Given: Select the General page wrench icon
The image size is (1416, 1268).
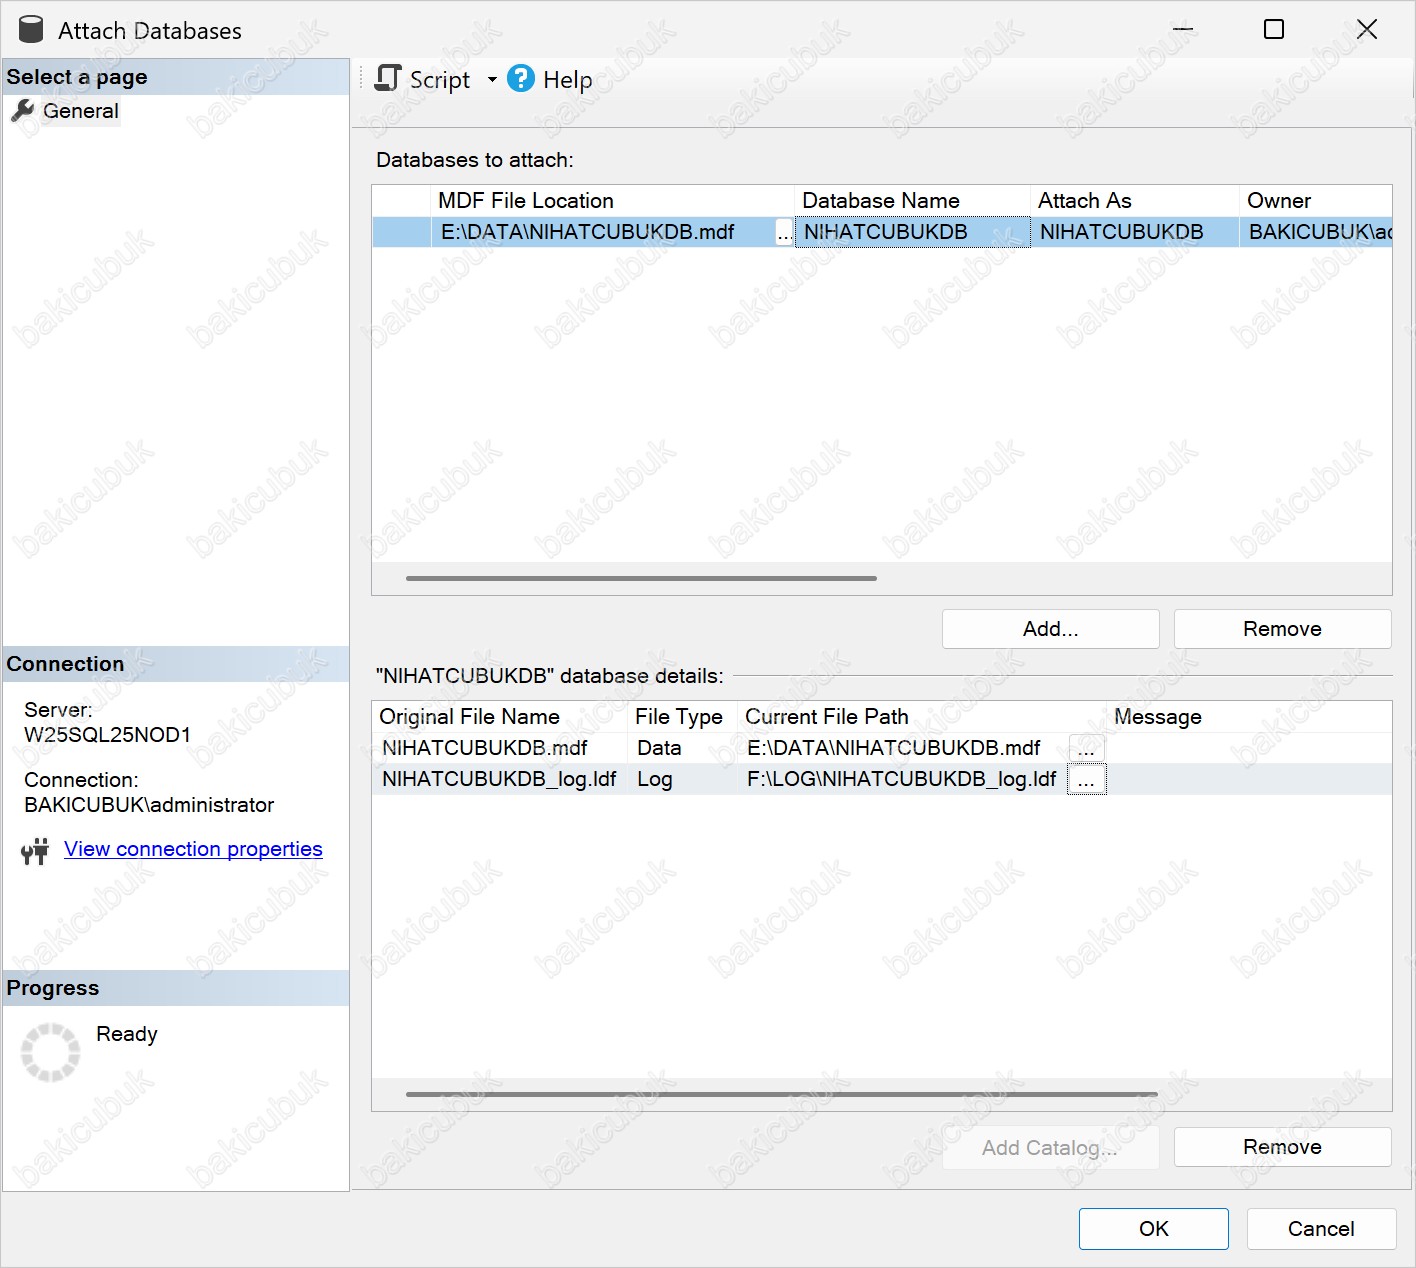Looking at the screenshot, I should point(22,111).
